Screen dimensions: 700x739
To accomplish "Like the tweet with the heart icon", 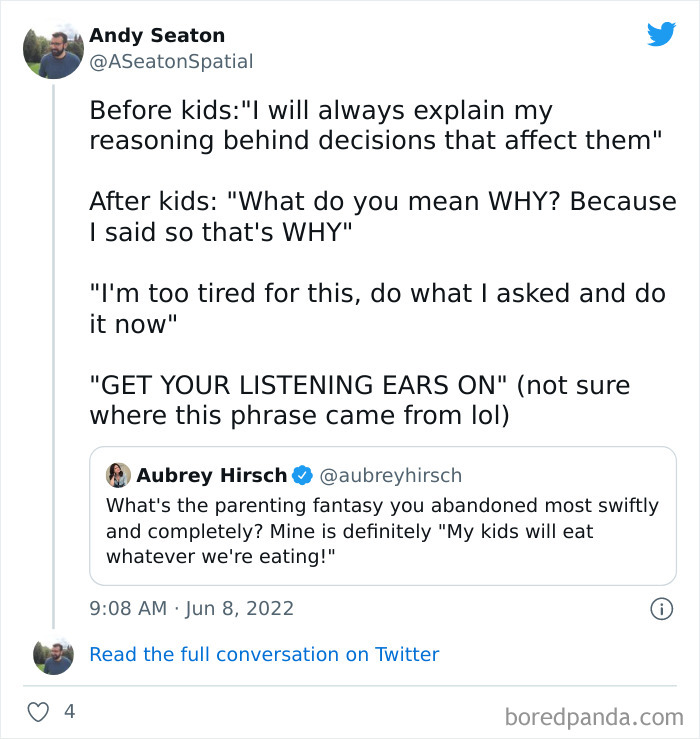I will click(x=38, y=712).
